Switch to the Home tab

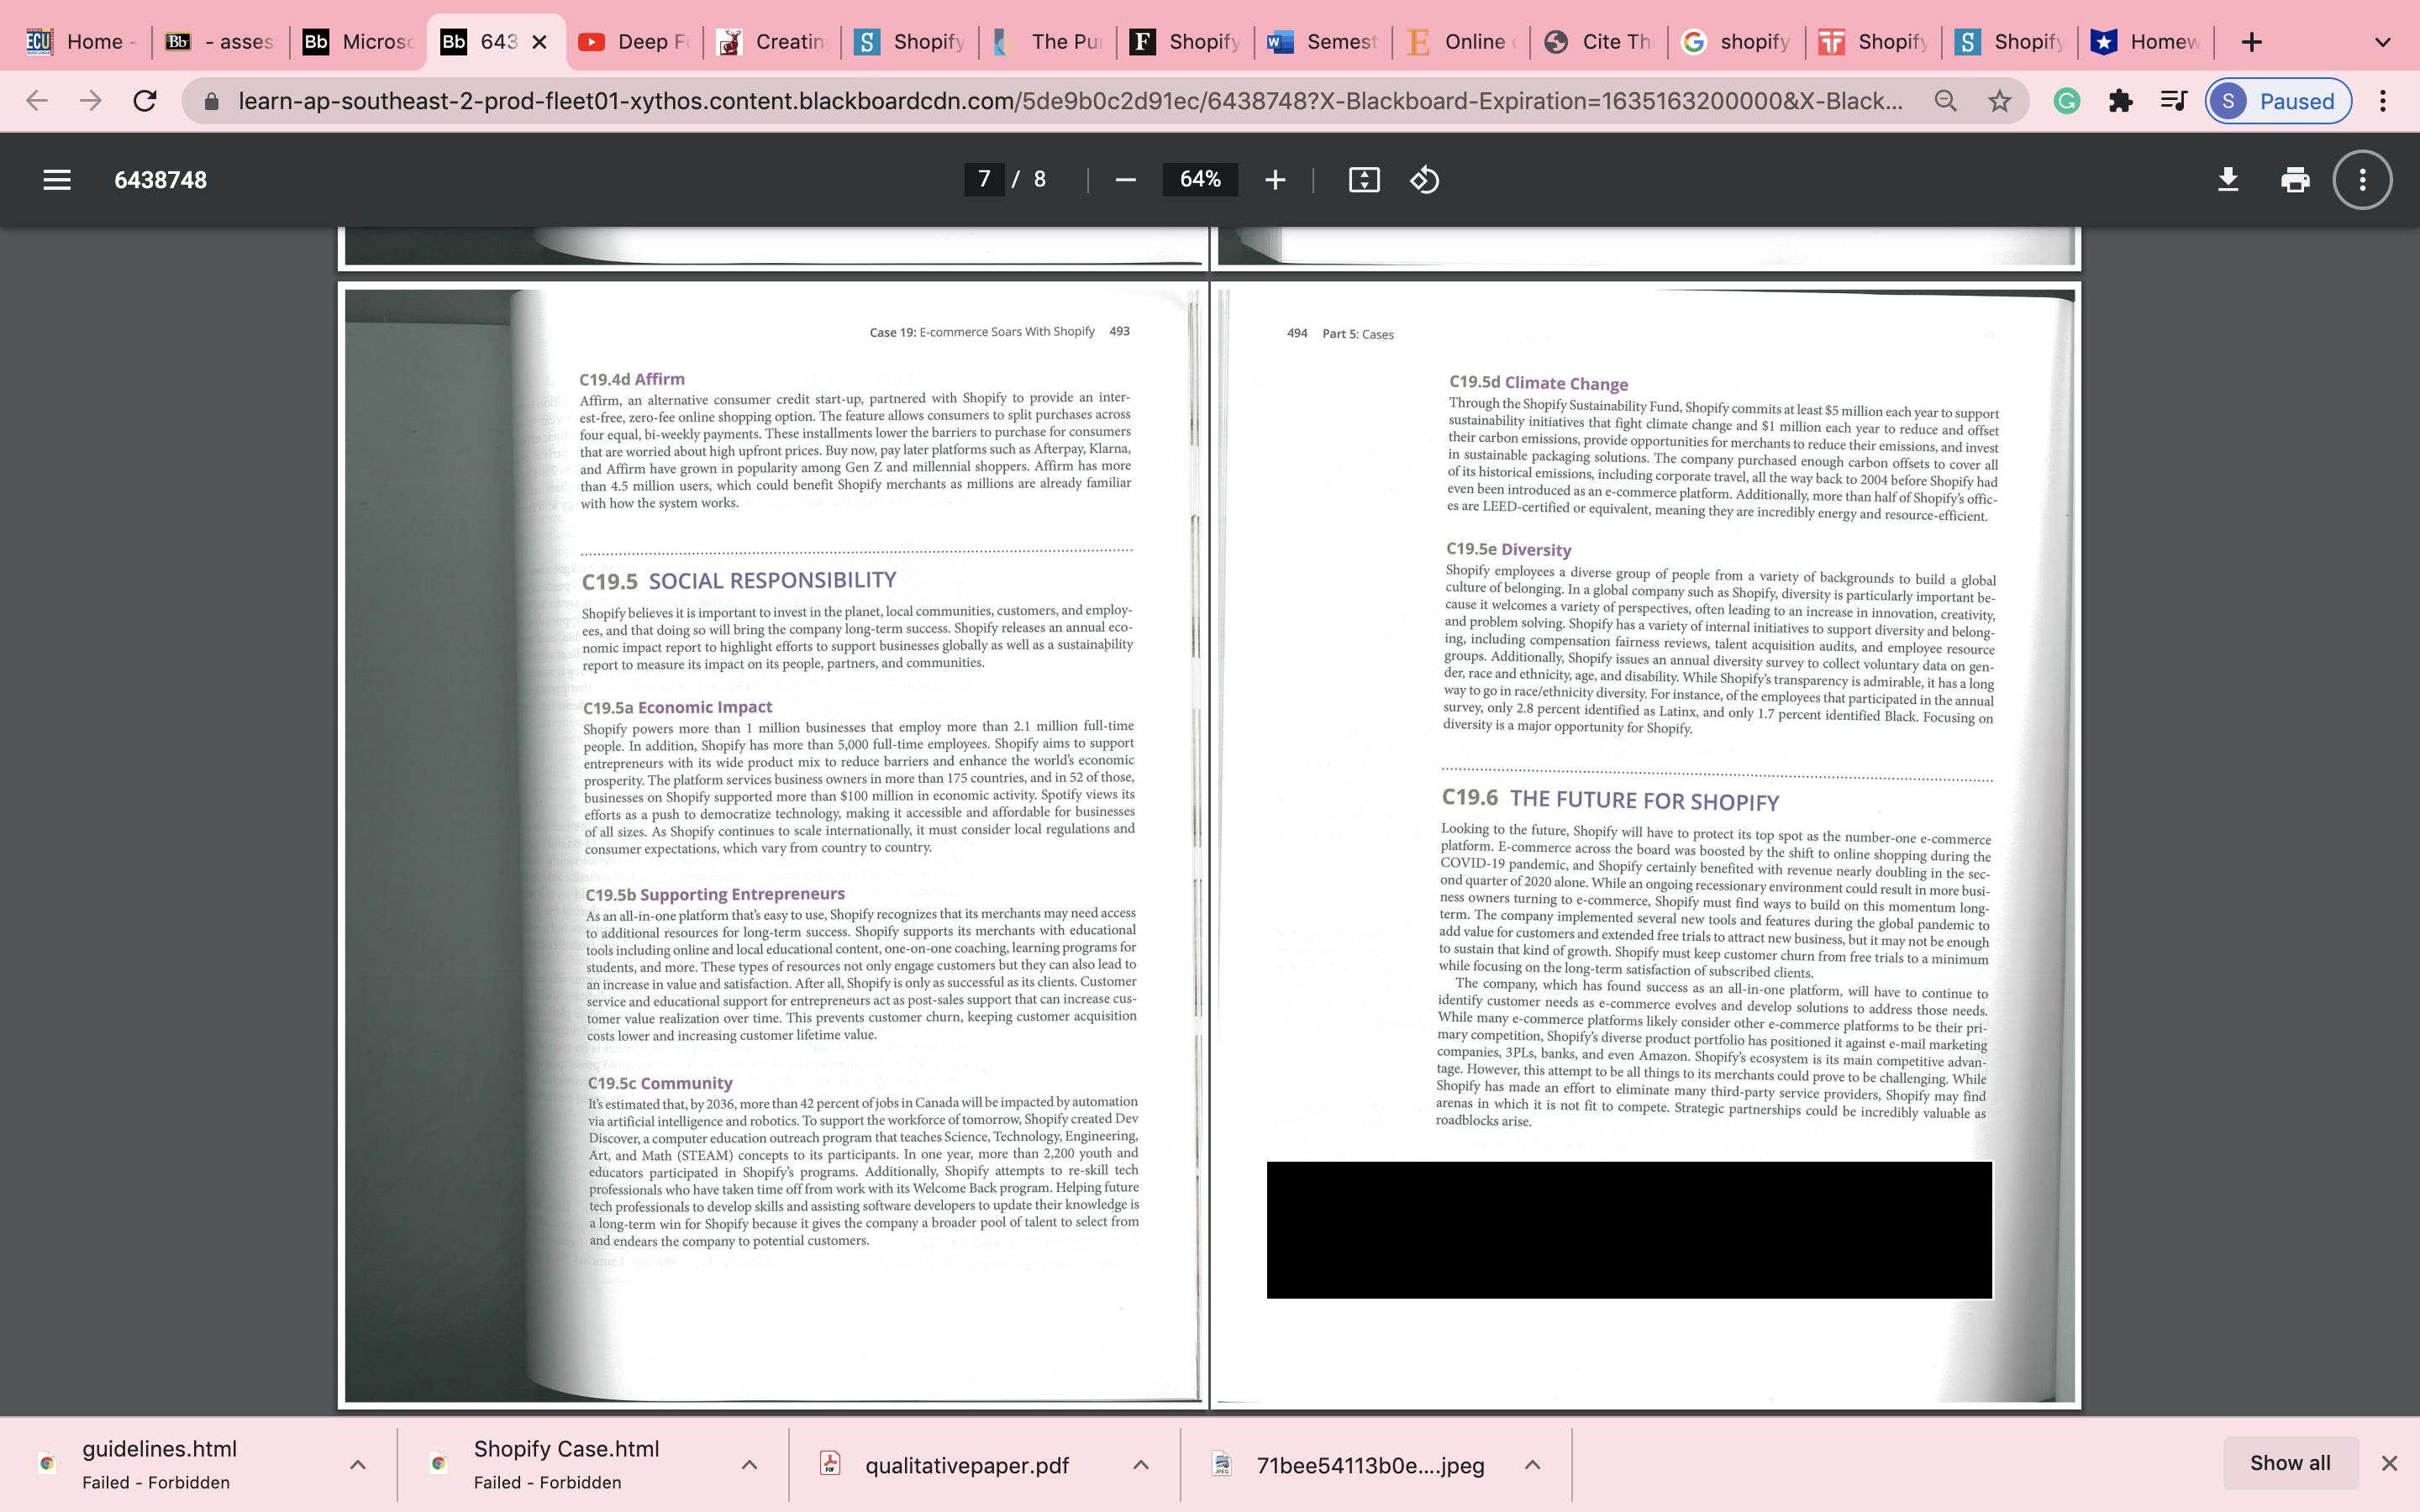pyautogui.click(x=82, y=42)
